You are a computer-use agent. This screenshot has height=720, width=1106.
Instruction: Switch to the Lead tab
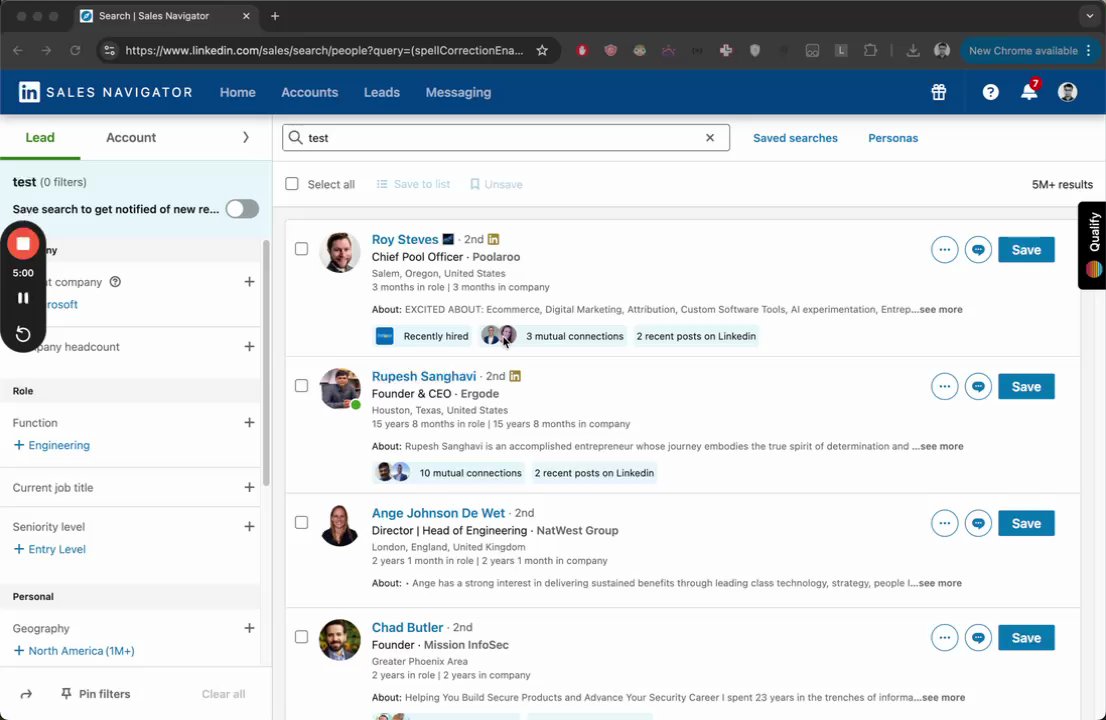40,138
